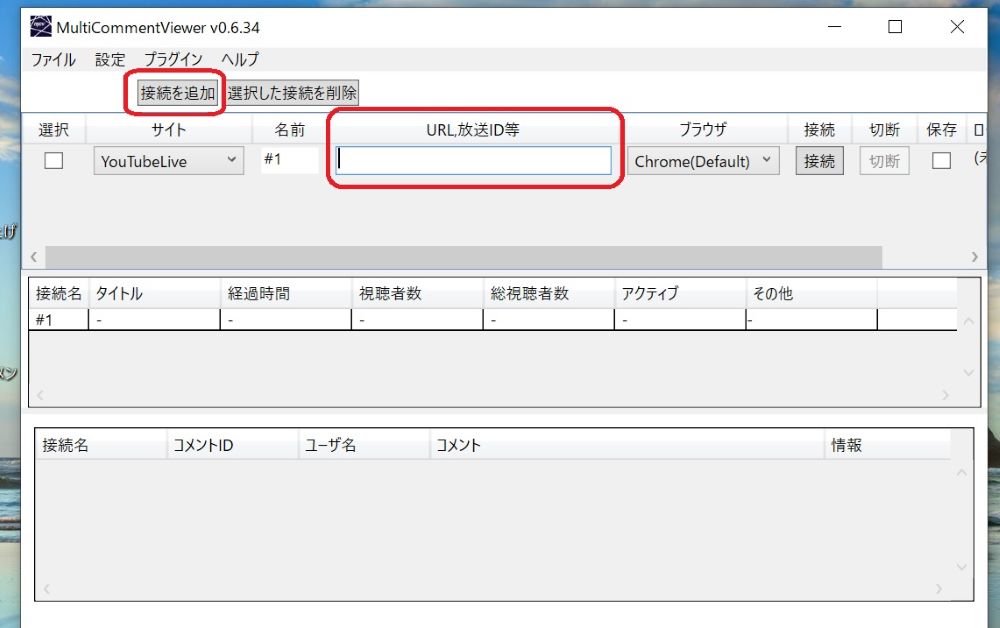The image size is (1000, 628).
Task: Click the 選択した接続を削除 button
Action: point(292,93)
